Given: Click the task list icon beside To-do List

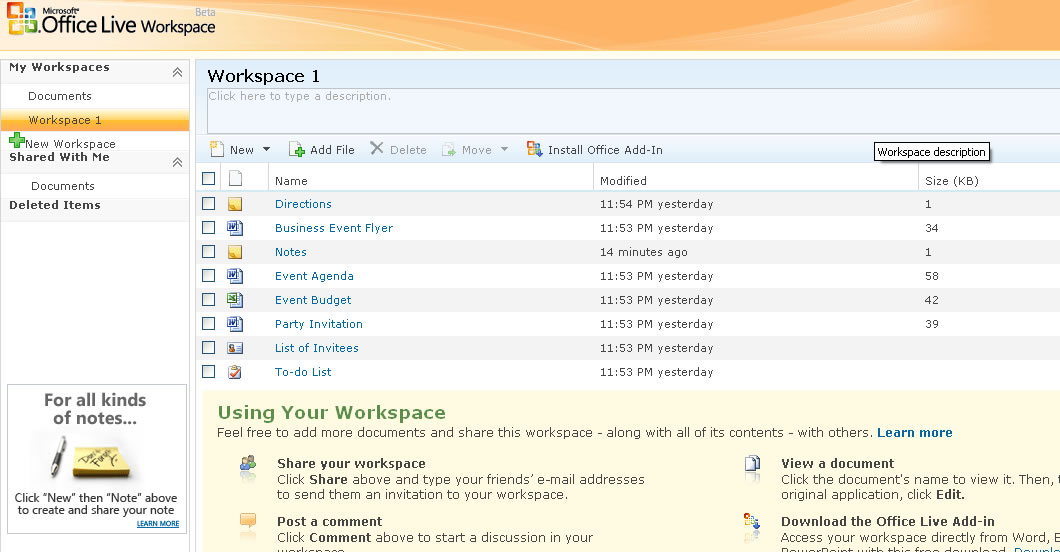Looking at the screenshot, I should [235, 372].
